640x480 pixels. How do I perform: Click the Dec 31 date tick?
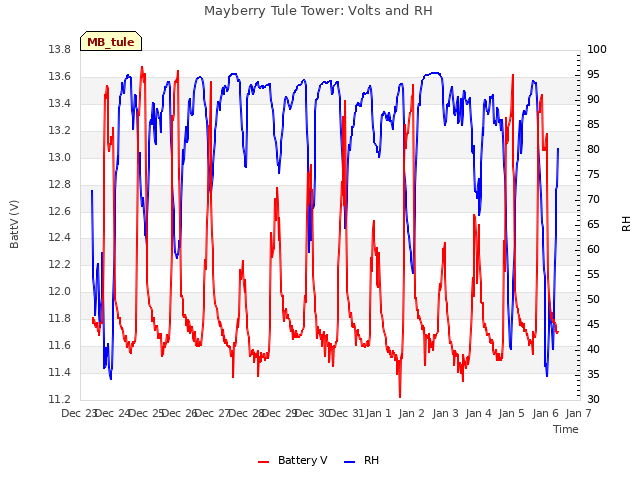point(346,413)
